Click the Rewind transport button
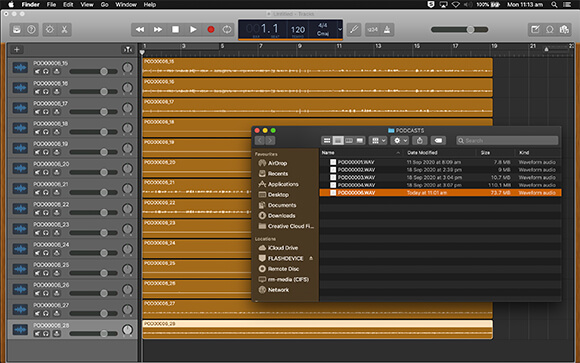The height and width of the screenshot is (363, 580). point(140,30)
